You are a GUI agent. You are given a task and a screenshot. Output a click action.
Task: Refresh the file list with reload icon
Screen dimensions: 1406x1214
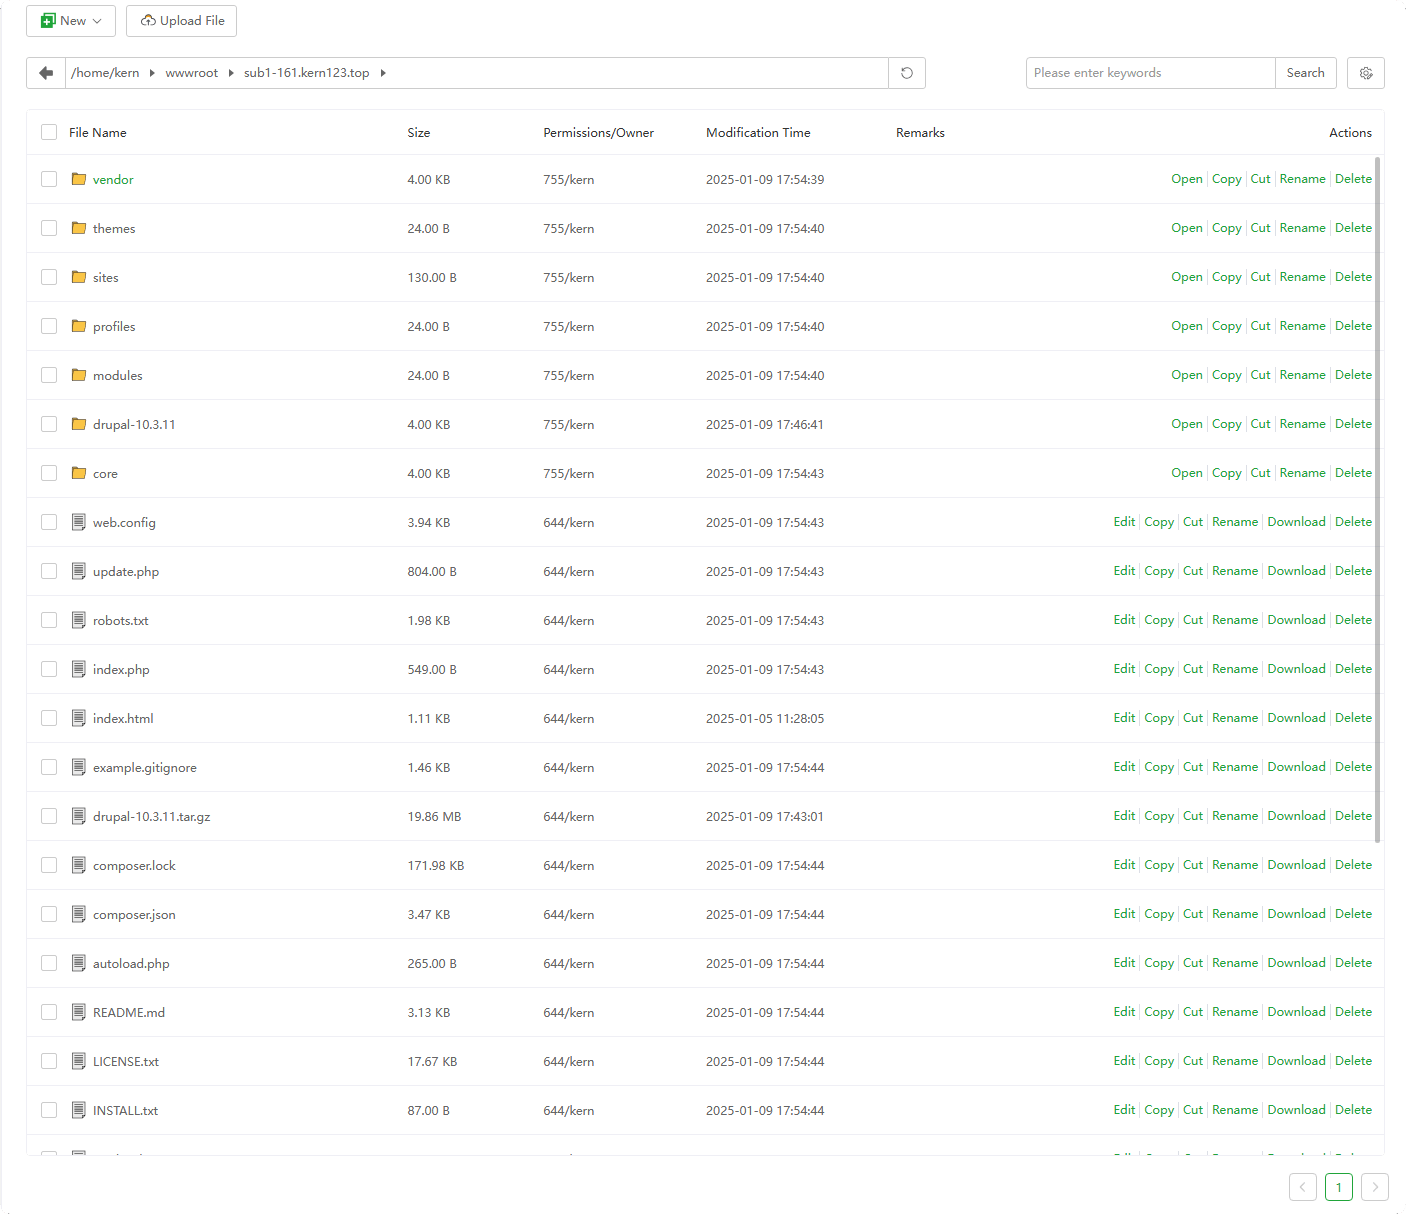point(907,73)
